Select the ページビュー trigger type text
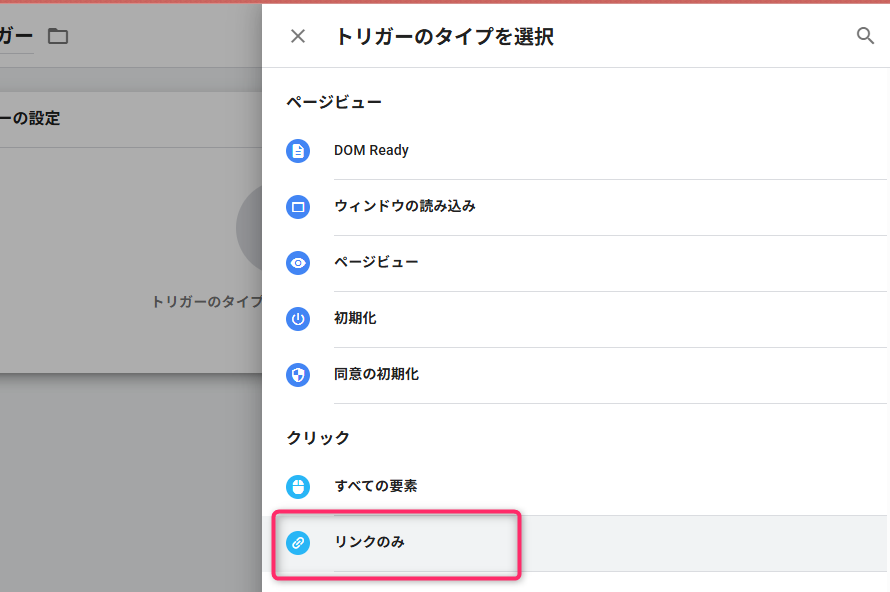The width and height of the screenshot is (890, 592). 376,263
